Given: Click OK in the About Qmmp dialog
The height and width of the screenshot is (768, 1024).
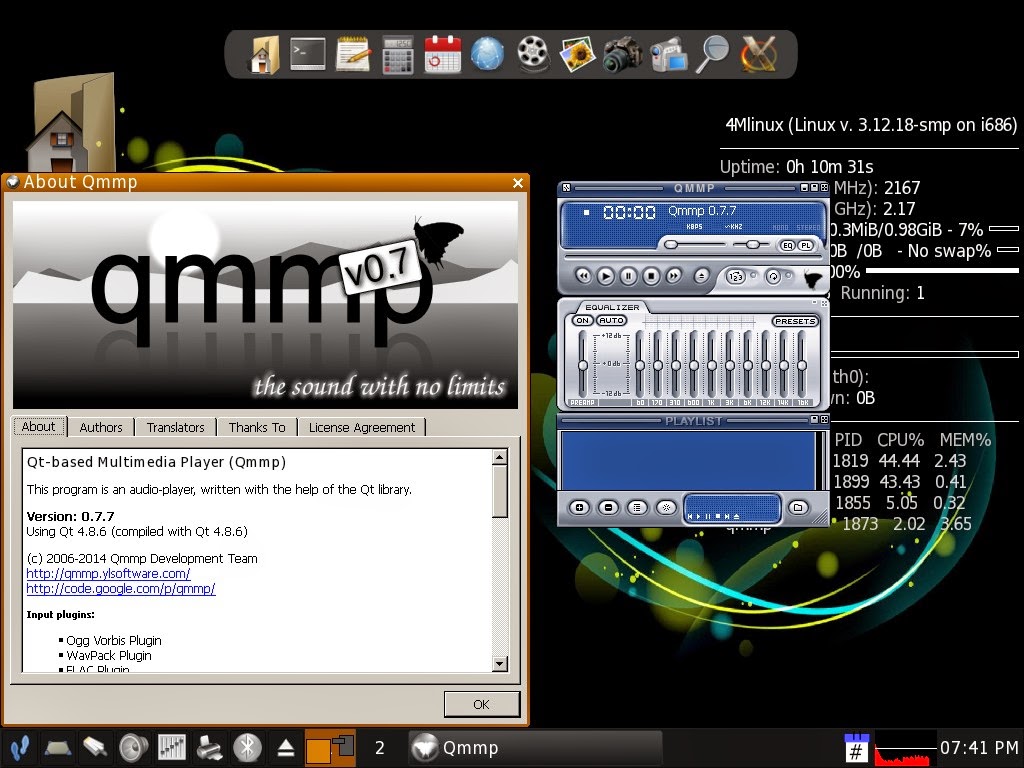Looking at the screenshot, I should (x=481, y=704).
